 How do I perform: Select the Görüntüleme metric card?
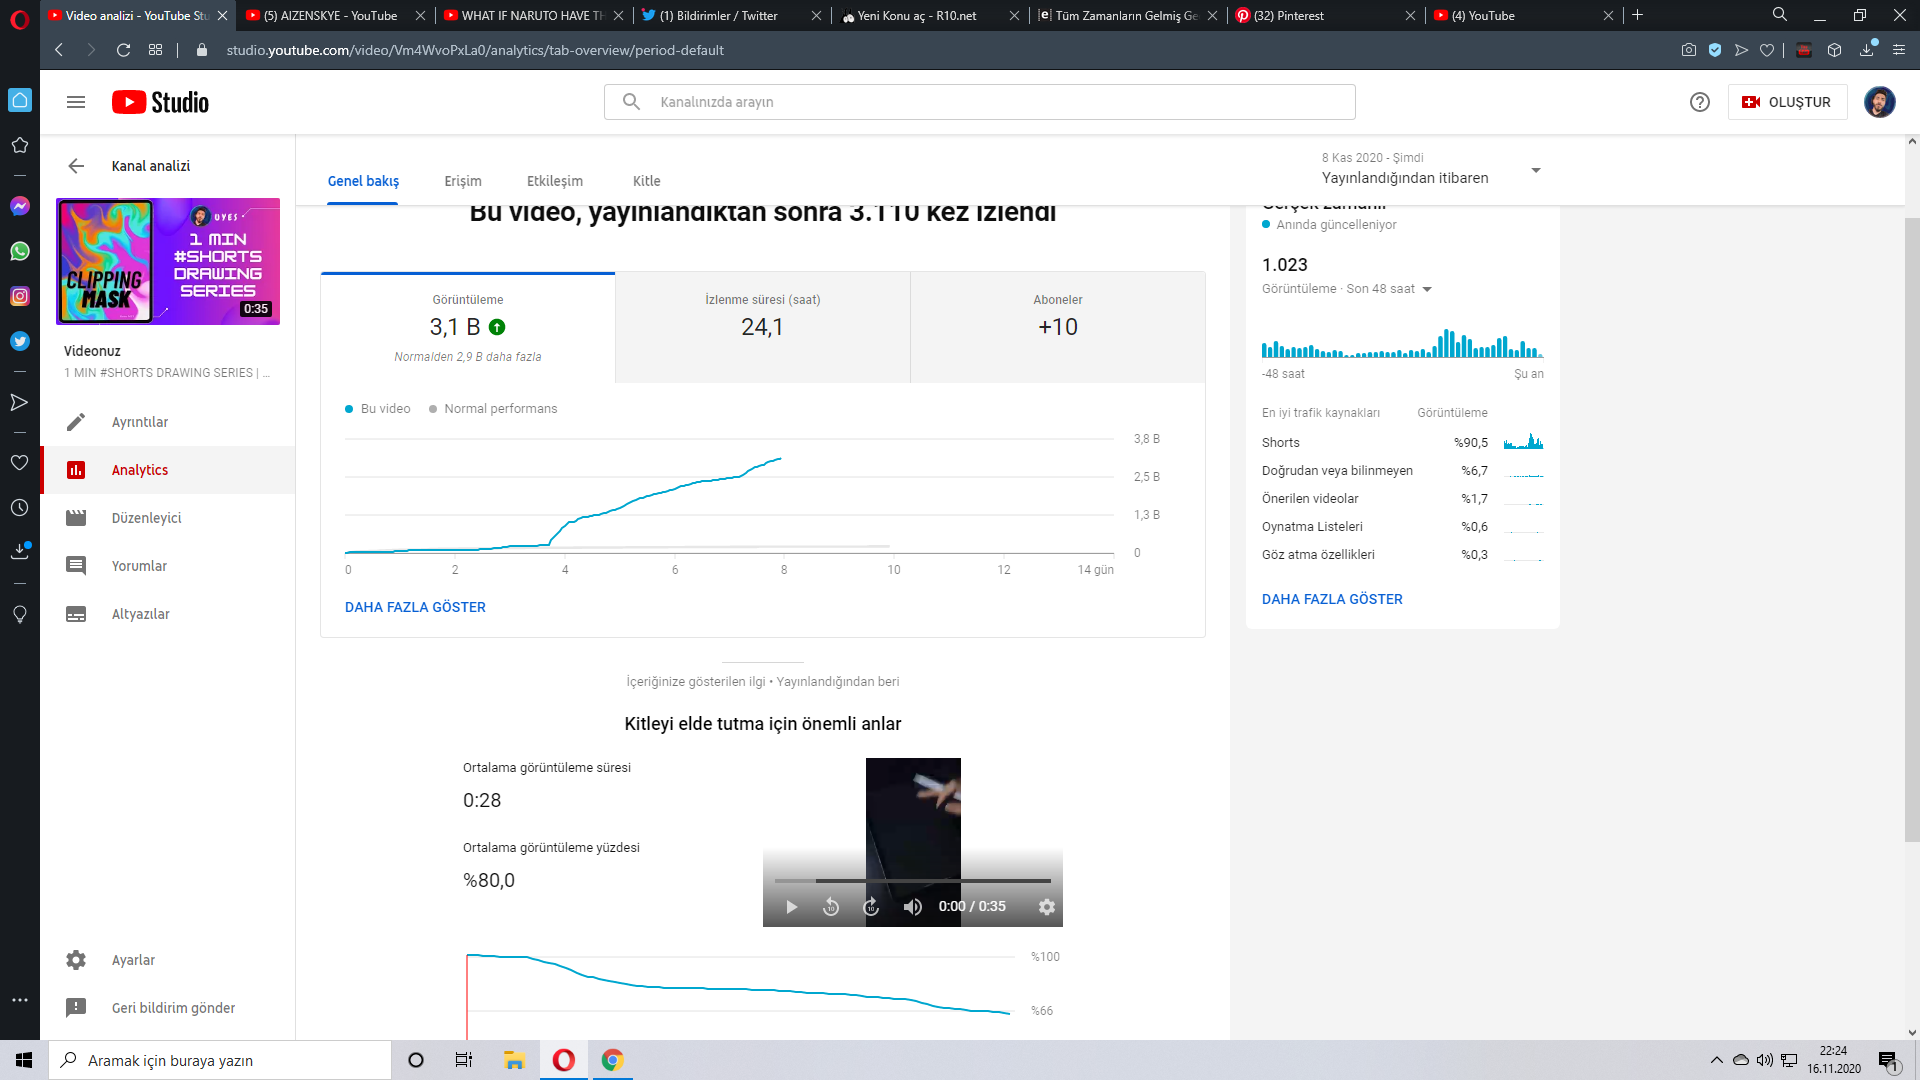pyautogui.click(x=468, y=328)
